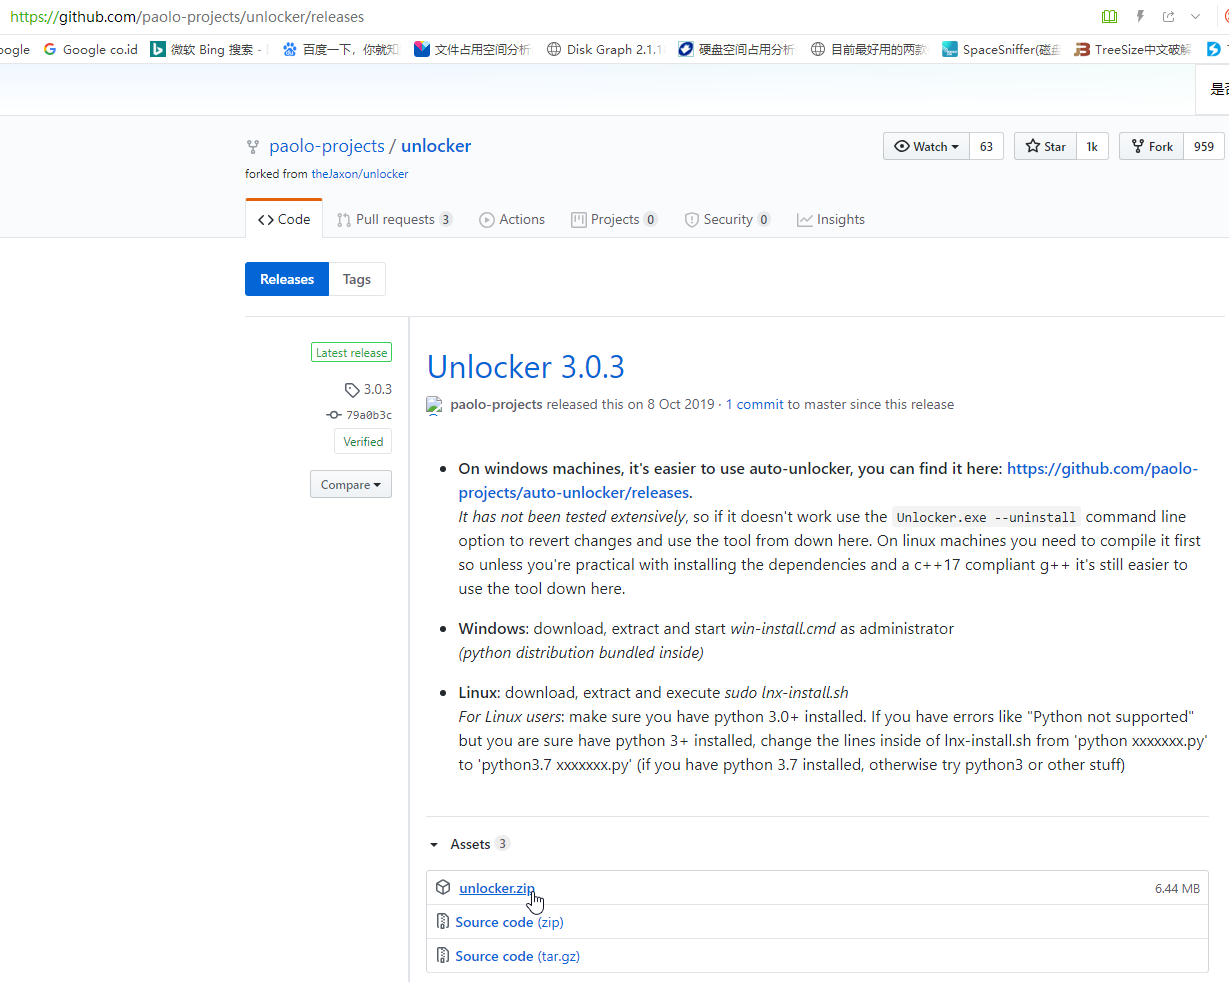1229x982 pixels.
Task: Collapse the Assets section triangle
Action: pos(434,845)
